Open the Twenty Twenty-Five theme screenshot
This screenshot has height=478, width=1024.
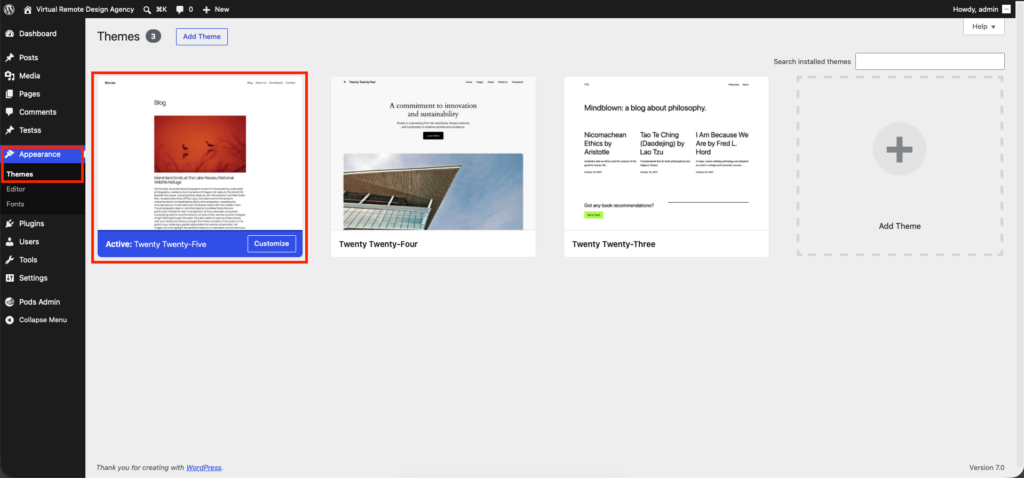[x=200, y=153]
